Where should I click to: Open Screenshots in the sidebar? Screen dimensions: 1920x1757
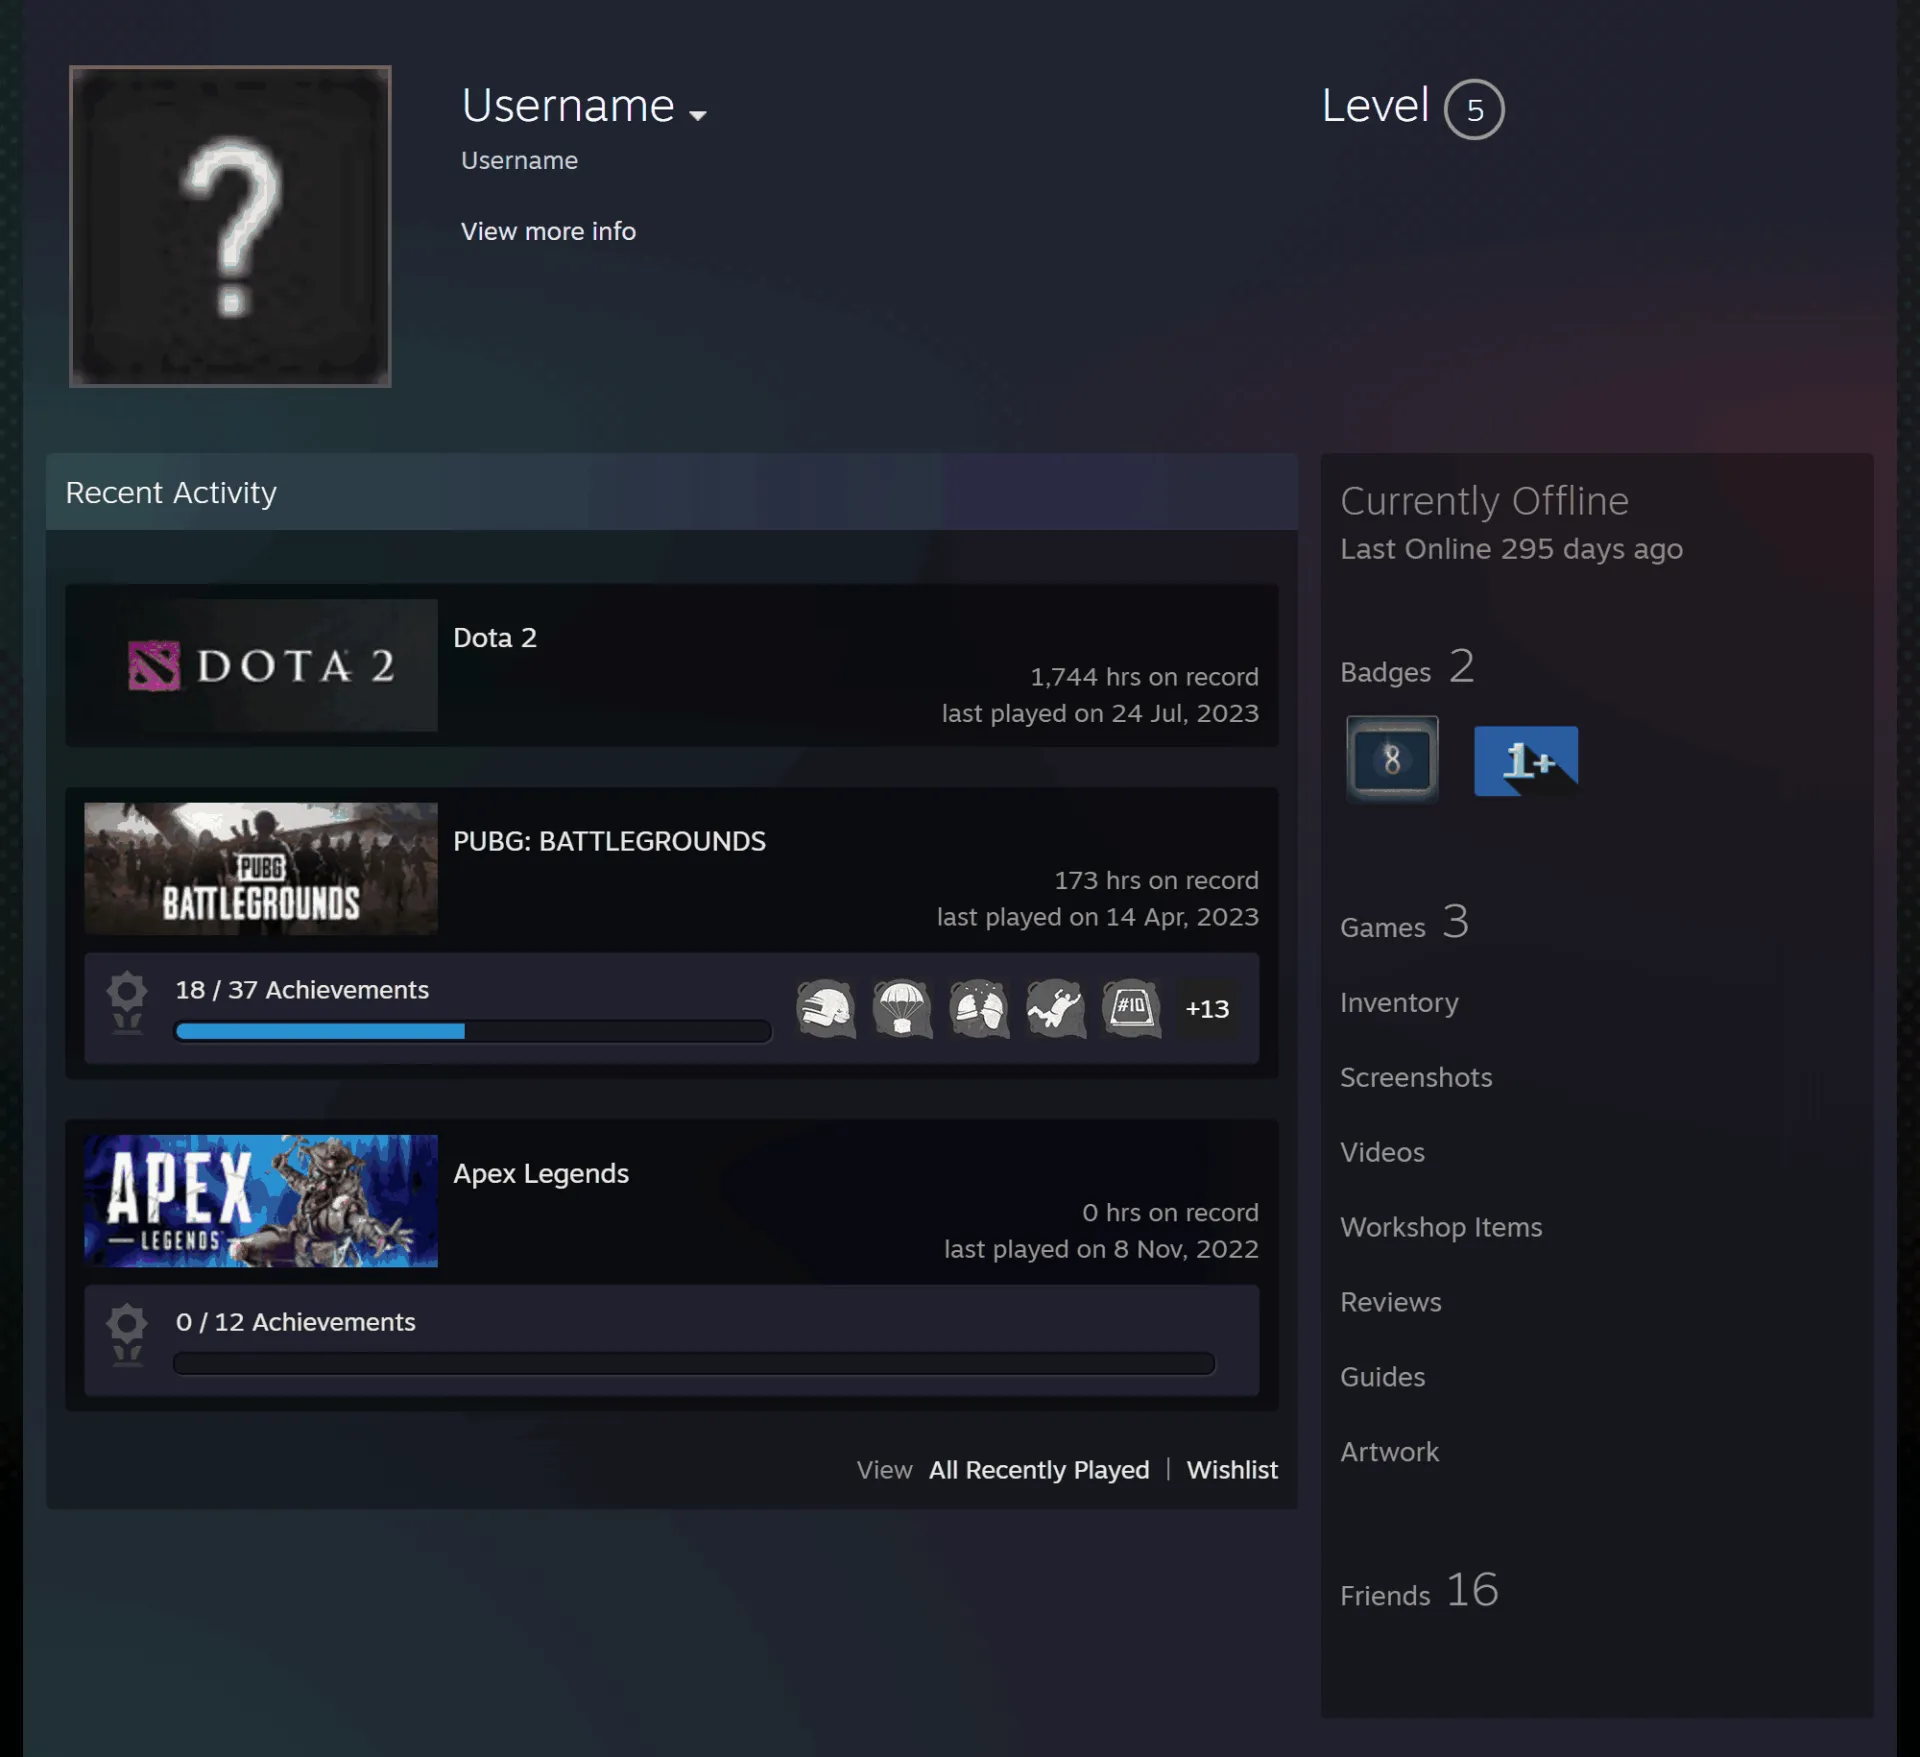1416,1078
